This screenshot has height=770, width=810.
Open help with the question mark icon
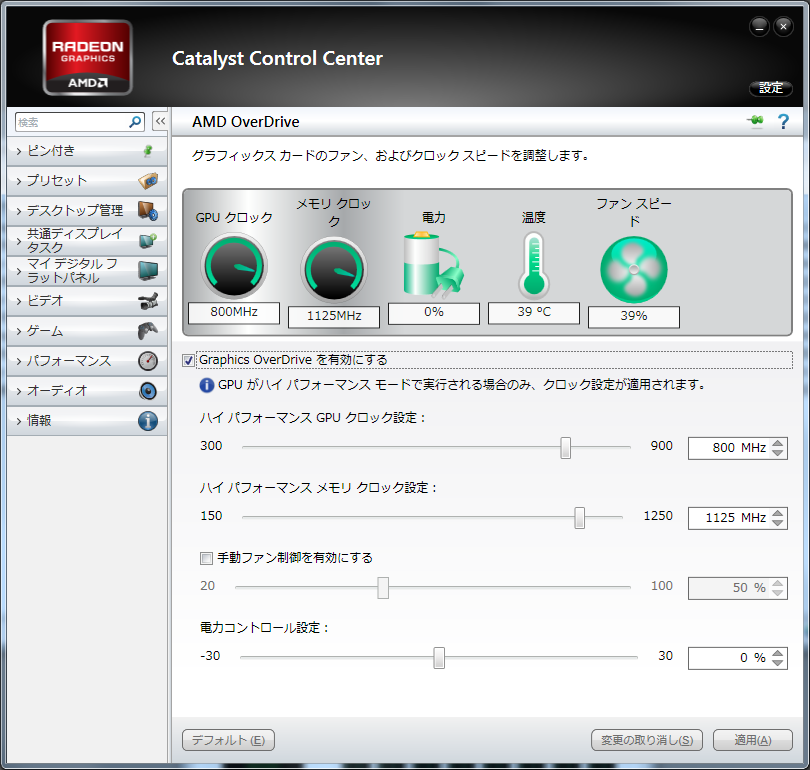point(783,122)
